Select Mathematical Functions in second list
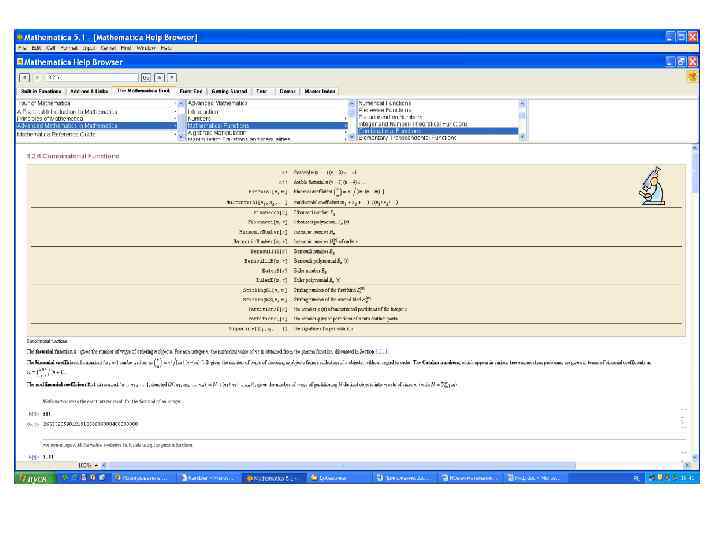The image size is (720, 540). click(267, 125)
